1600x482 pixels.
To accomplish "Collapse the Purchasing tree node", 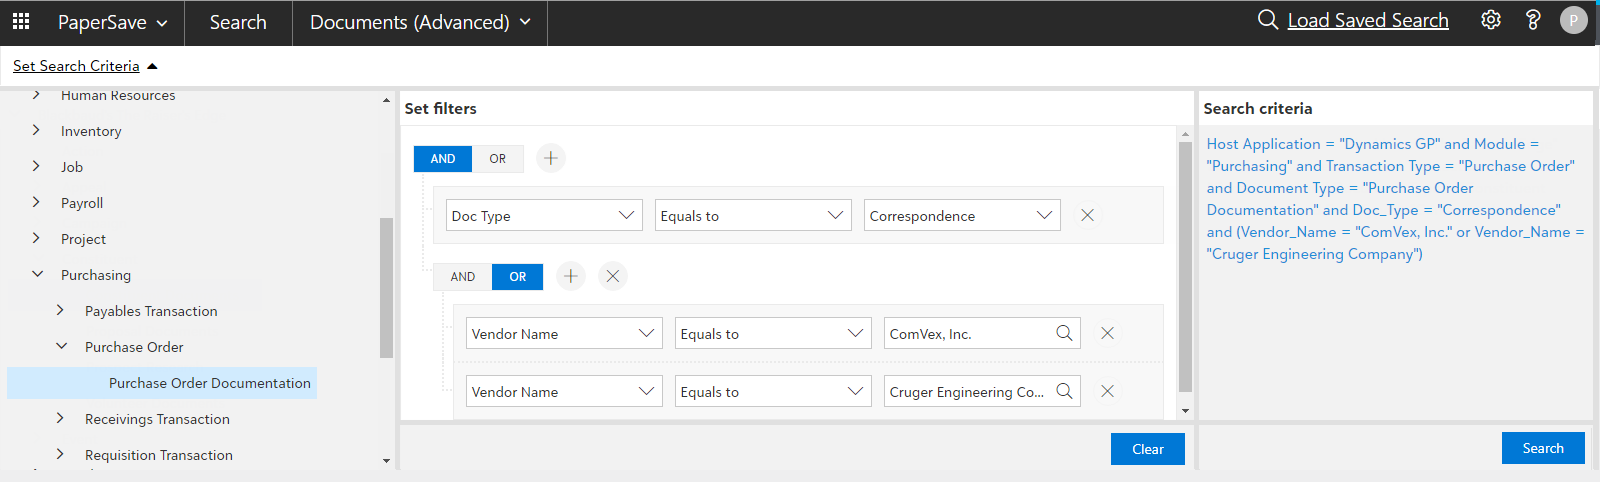I will [x=38, y=274].
